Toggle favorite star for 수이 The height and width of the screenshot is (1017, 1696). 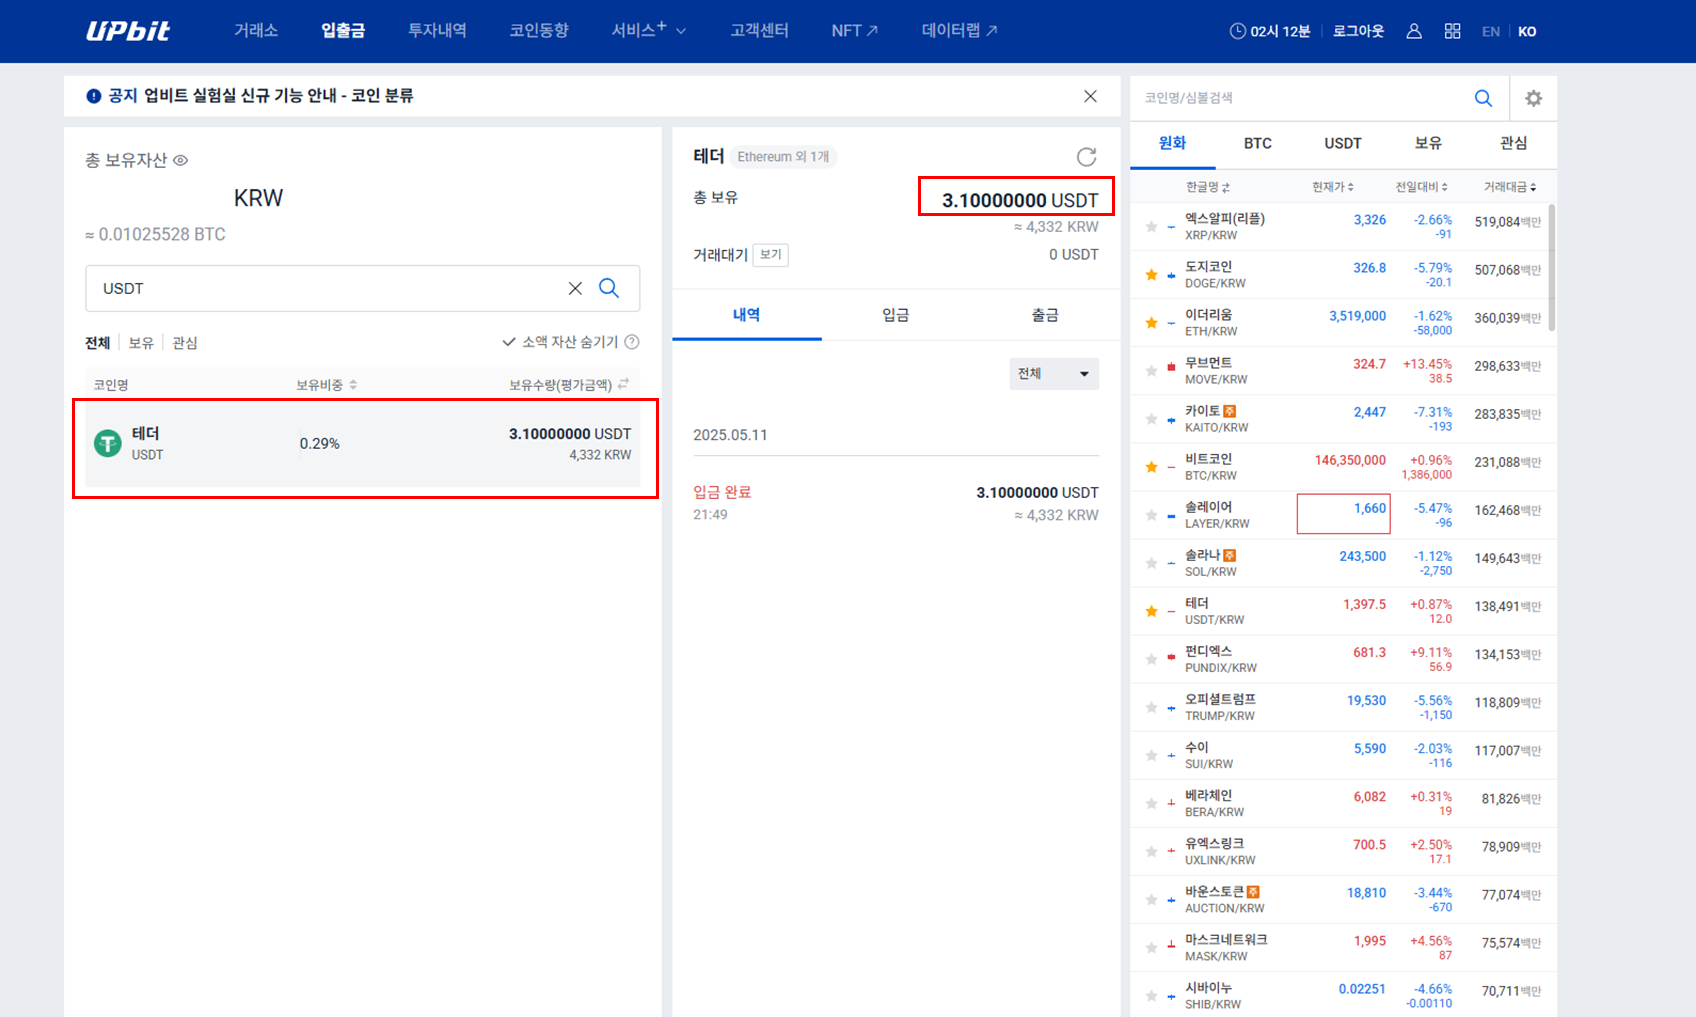coord(1151,755)
